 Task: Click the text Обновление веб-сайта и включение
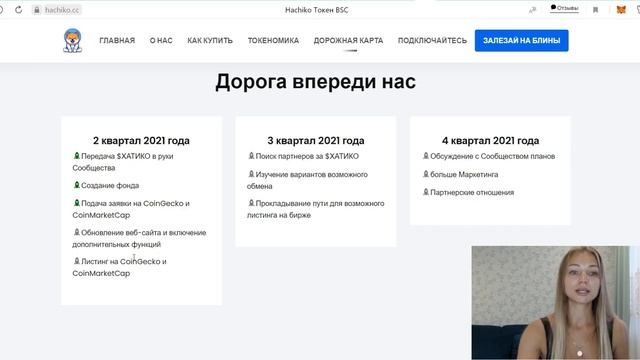[144, 233]
